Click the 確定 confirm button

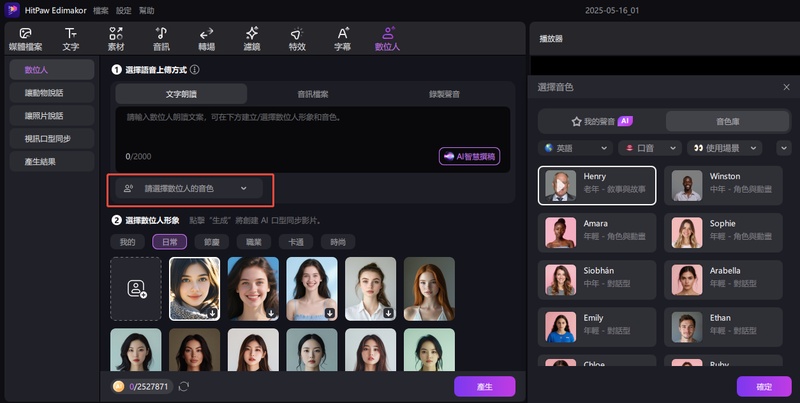pos(764,387)
